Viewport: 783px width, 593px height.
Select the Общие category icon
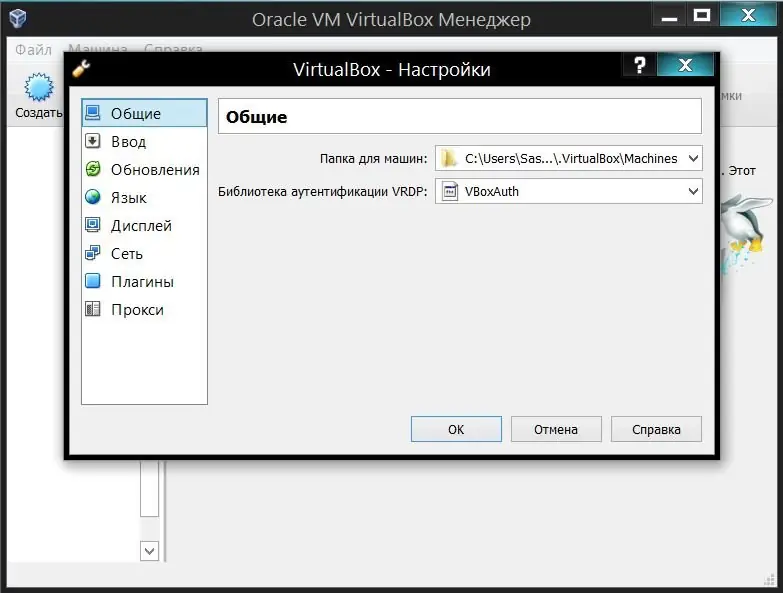93,113
